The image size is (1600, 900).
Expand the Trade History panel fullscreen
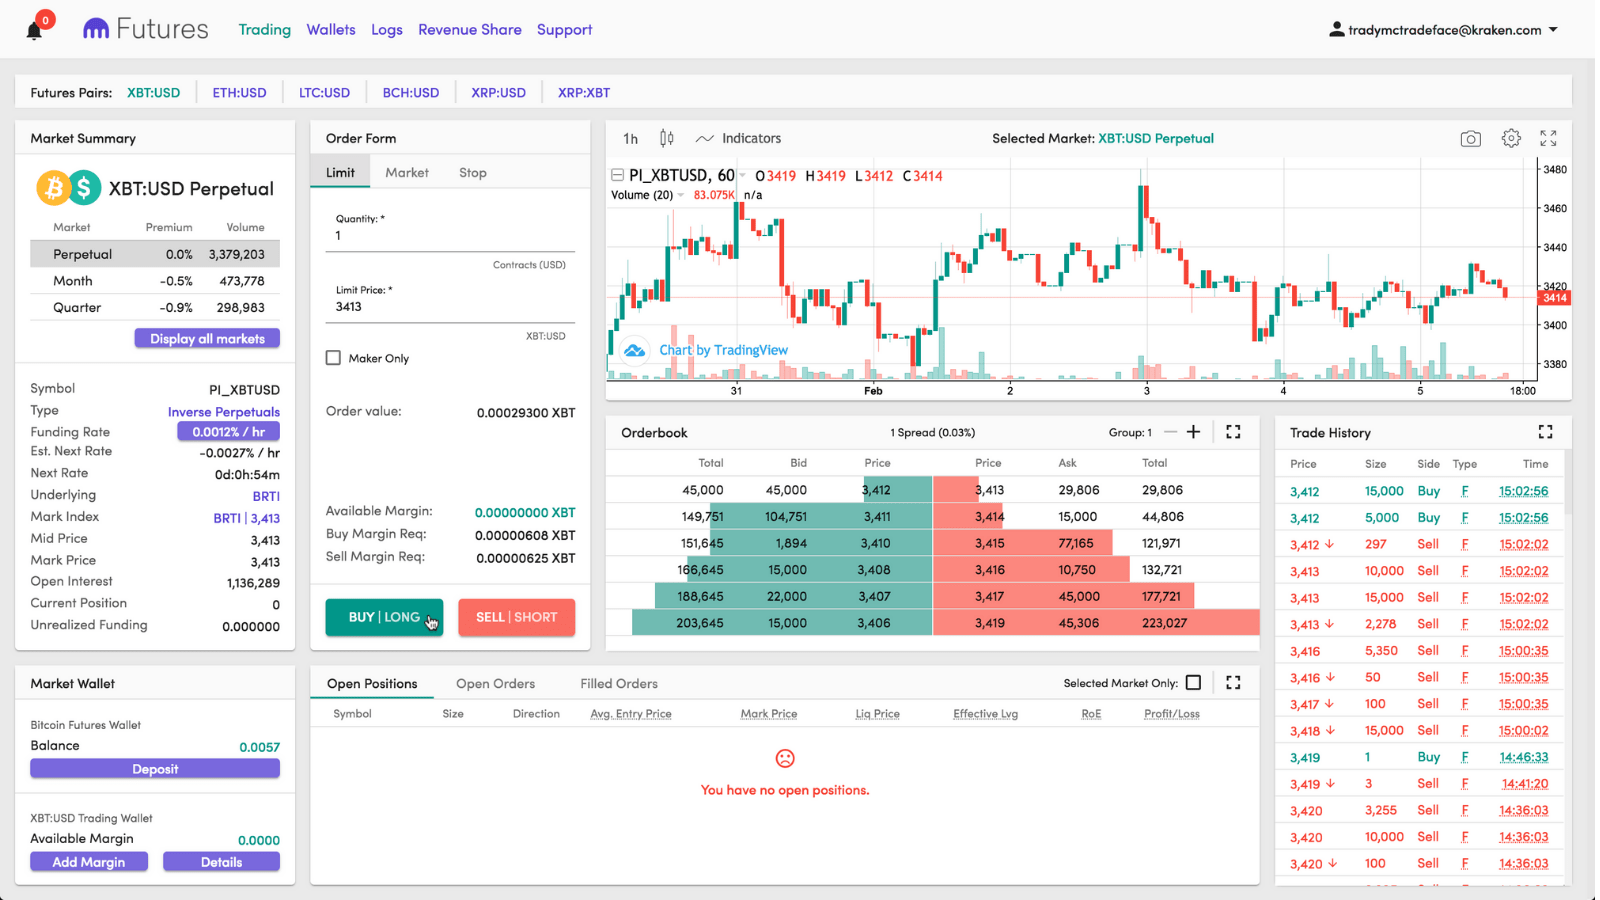coord(1545,432)
